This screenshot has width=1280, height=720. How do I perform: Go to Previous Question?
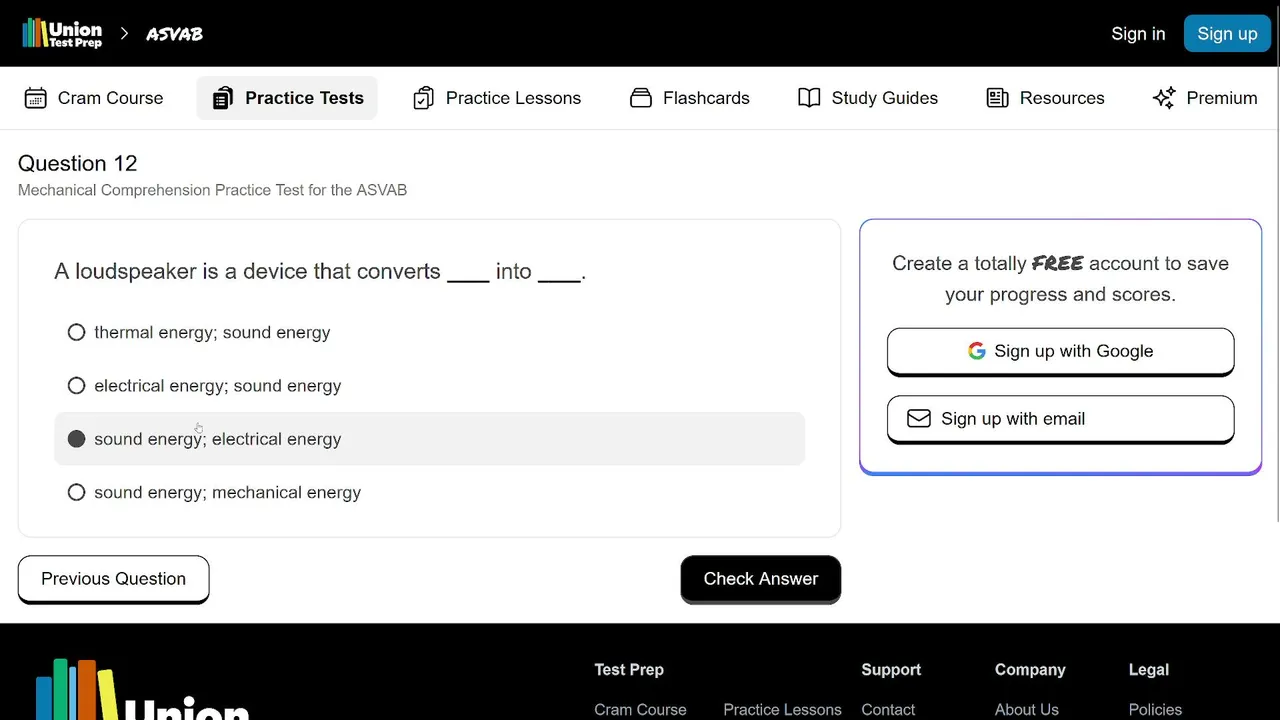113,579
